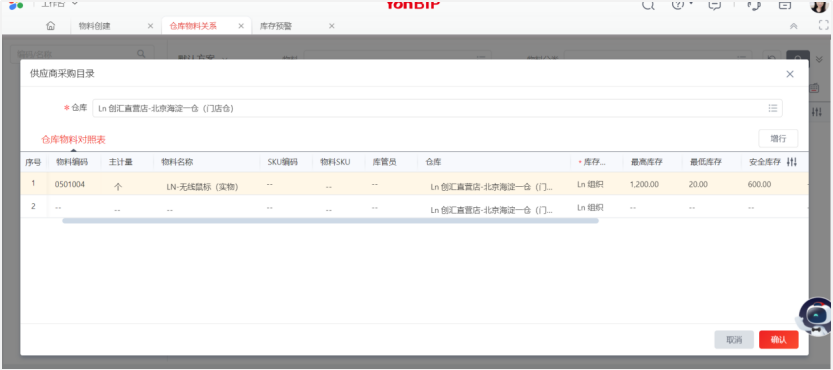Close the 仓库物料关系 tab
The height and width of the screenshot is (370, 833).
(x=241, y=26)
